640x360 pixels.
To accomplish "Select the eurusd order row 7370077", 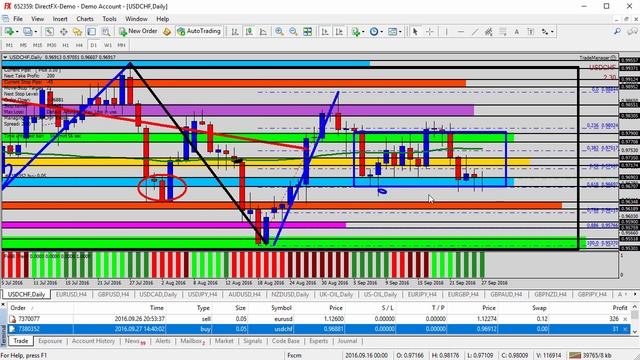I will 319,319.
